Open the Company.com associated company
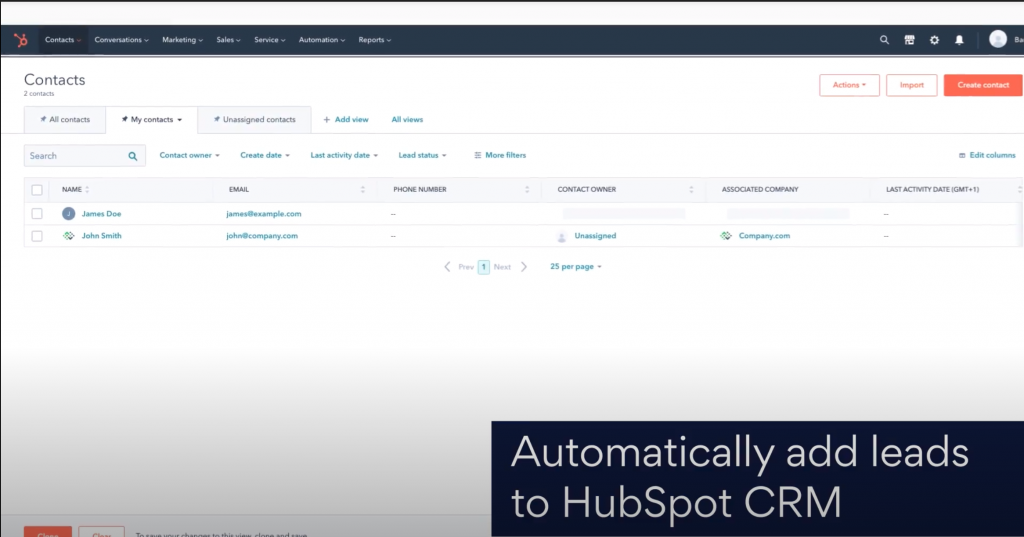The width and height of the screenshot is (1024, 537). (764, 236)
